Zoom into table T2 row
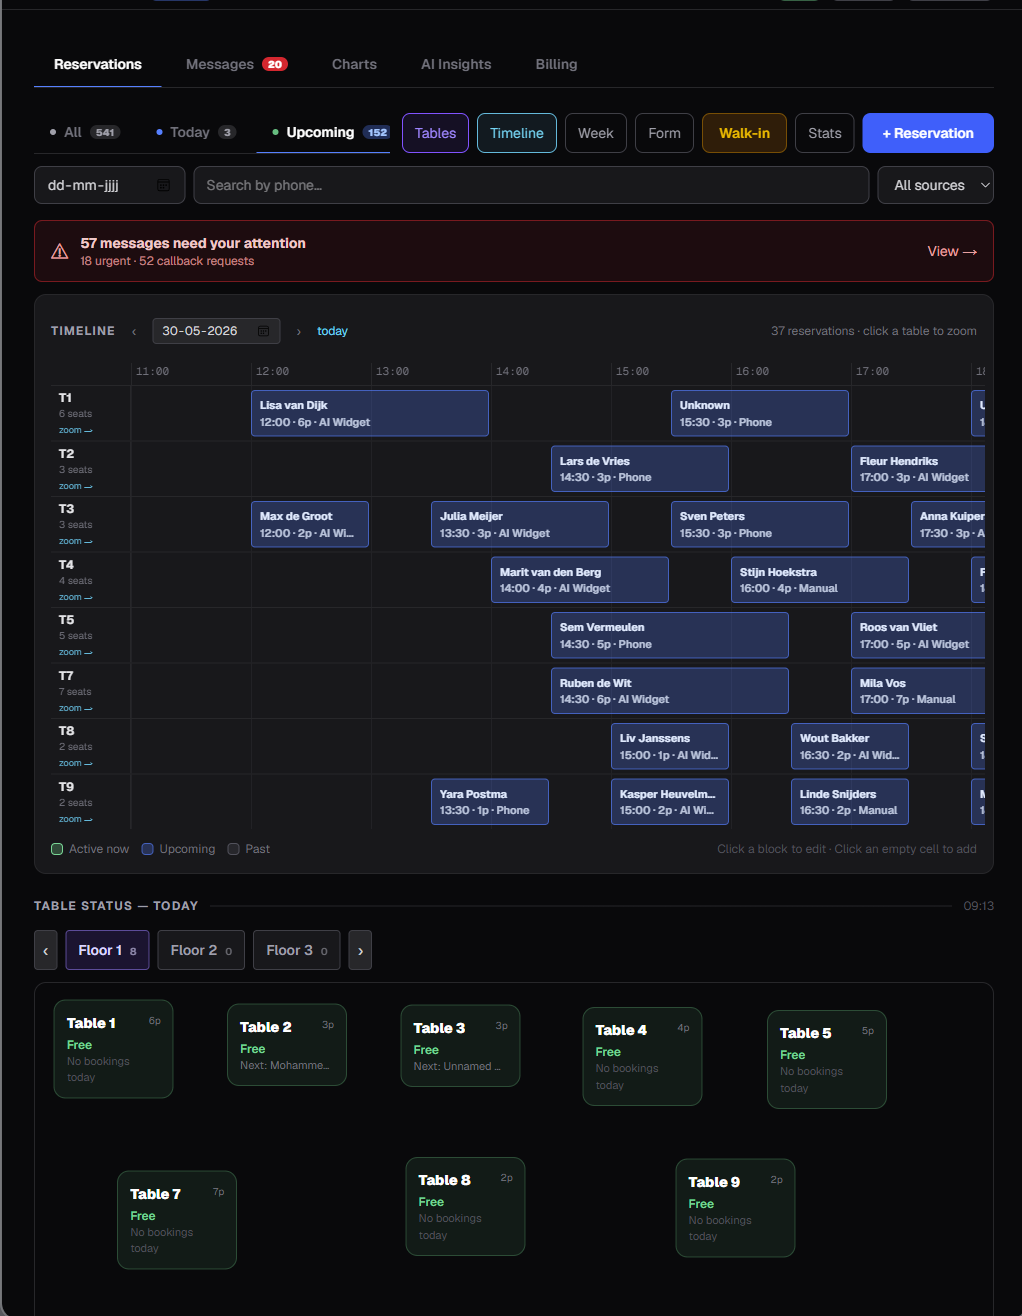Viewport: 1022px width, 1316px height. [75, 486]
